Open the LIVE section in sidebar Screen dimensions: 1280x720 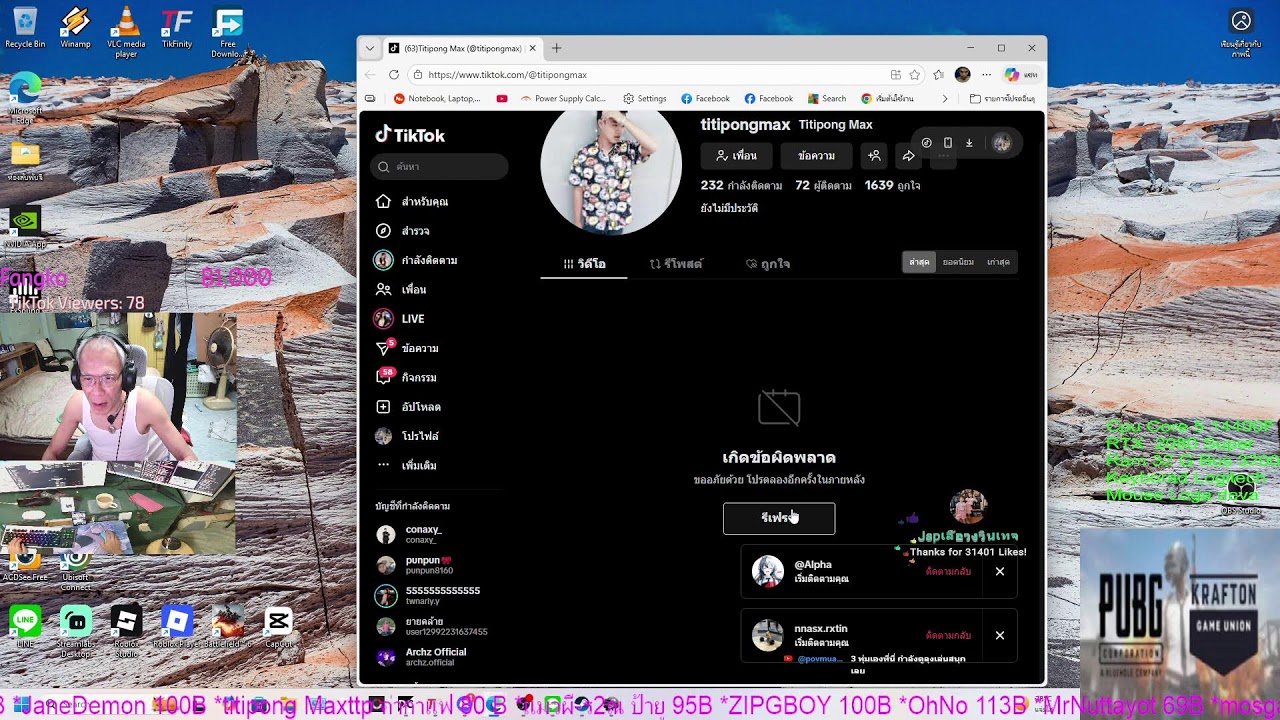(400, 319)
